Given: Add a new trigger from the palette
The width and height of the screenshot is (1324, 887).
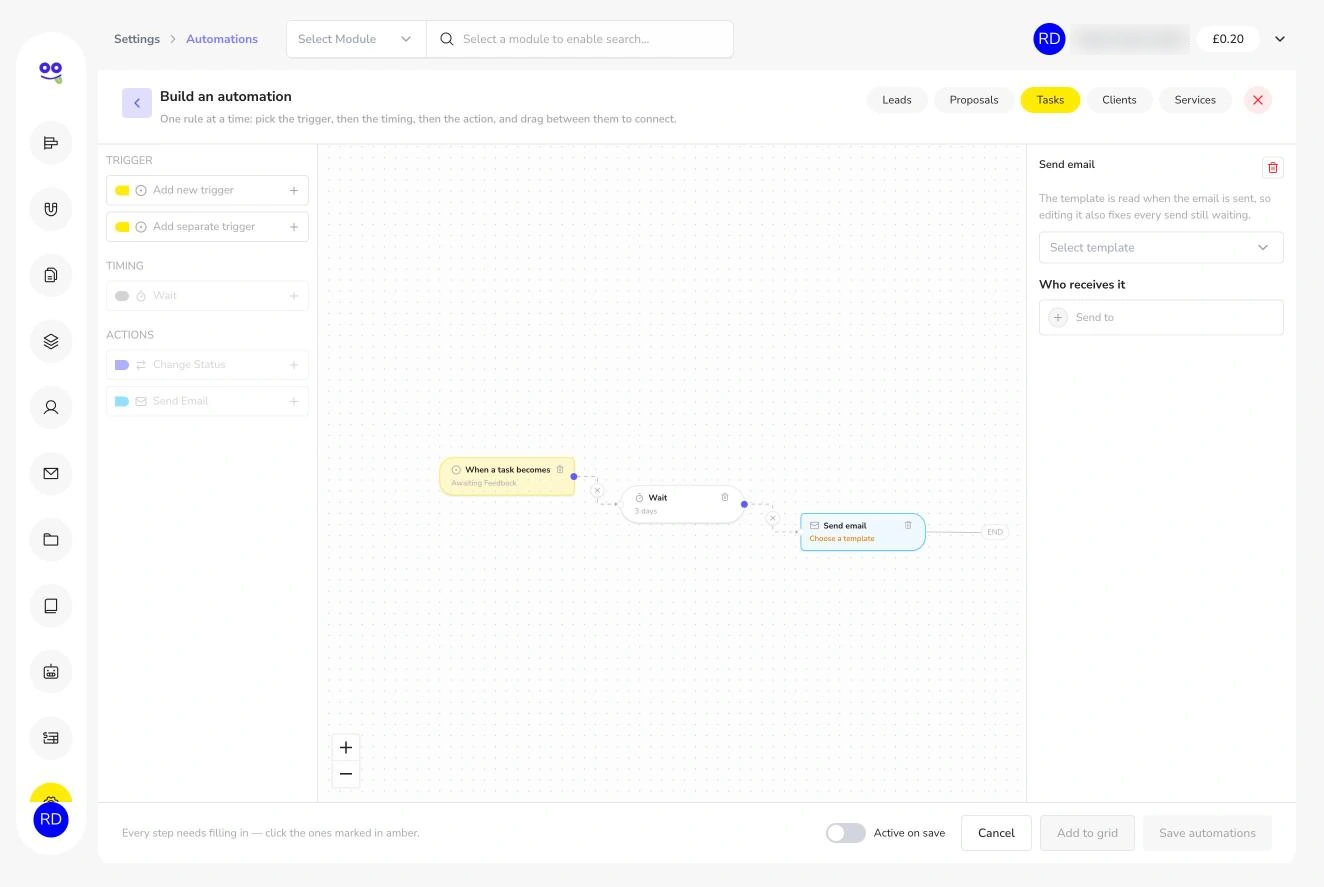Looking at the screenshot, I should point(207,190).
